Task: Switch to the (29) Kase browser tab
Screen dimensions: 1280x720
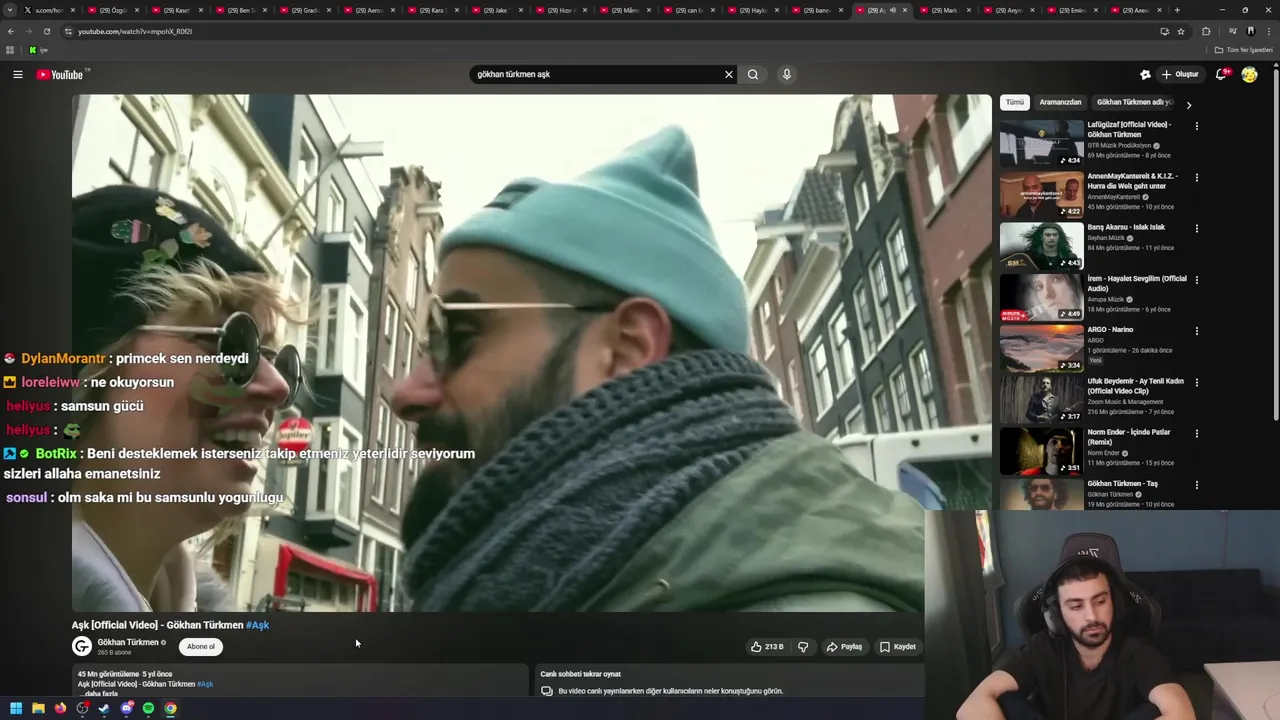Action: 175,10
